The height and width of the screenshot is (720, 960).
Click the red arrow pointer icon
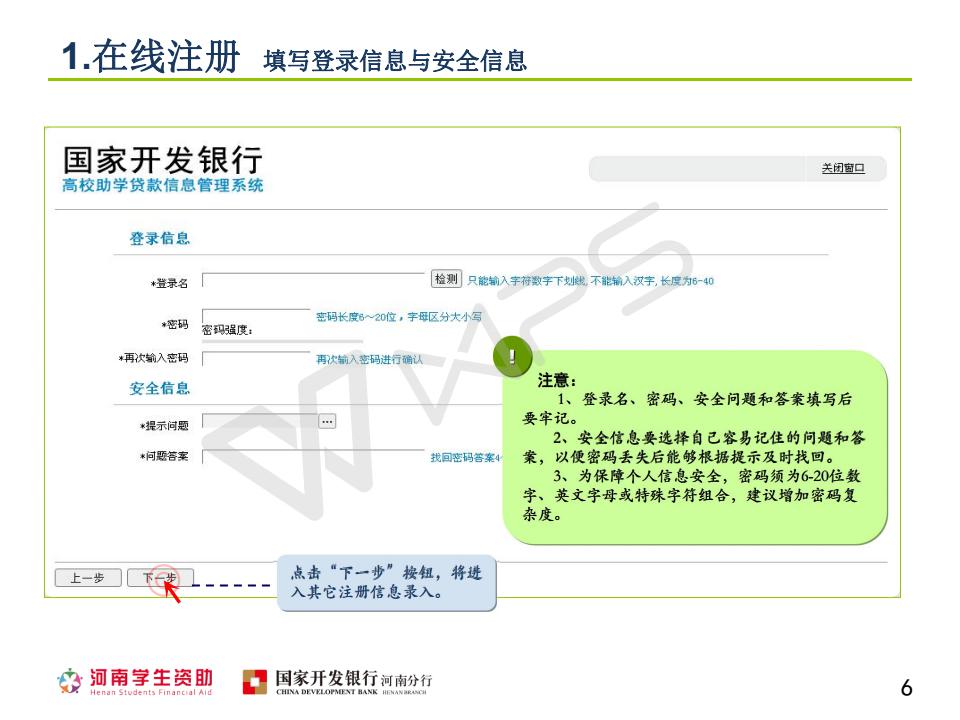(171, 593)
